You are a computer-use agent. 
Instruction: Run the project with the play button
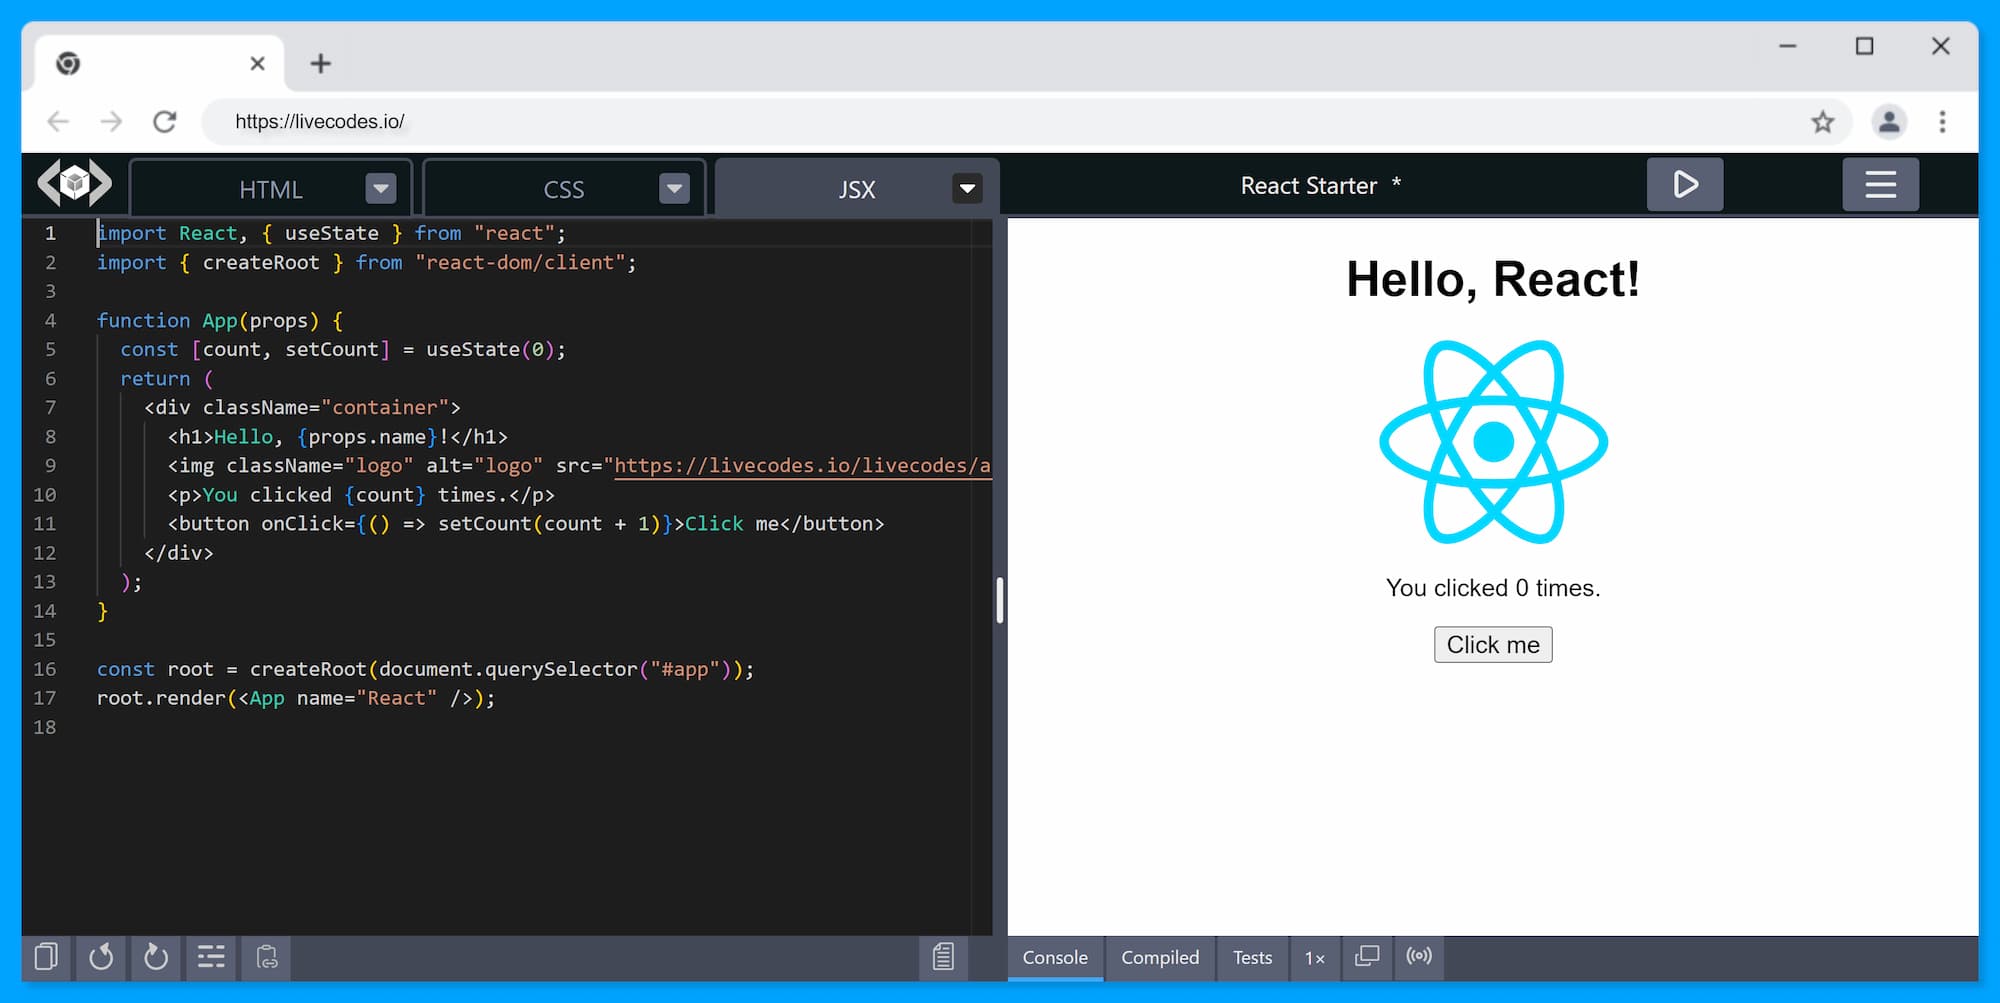1685,184
